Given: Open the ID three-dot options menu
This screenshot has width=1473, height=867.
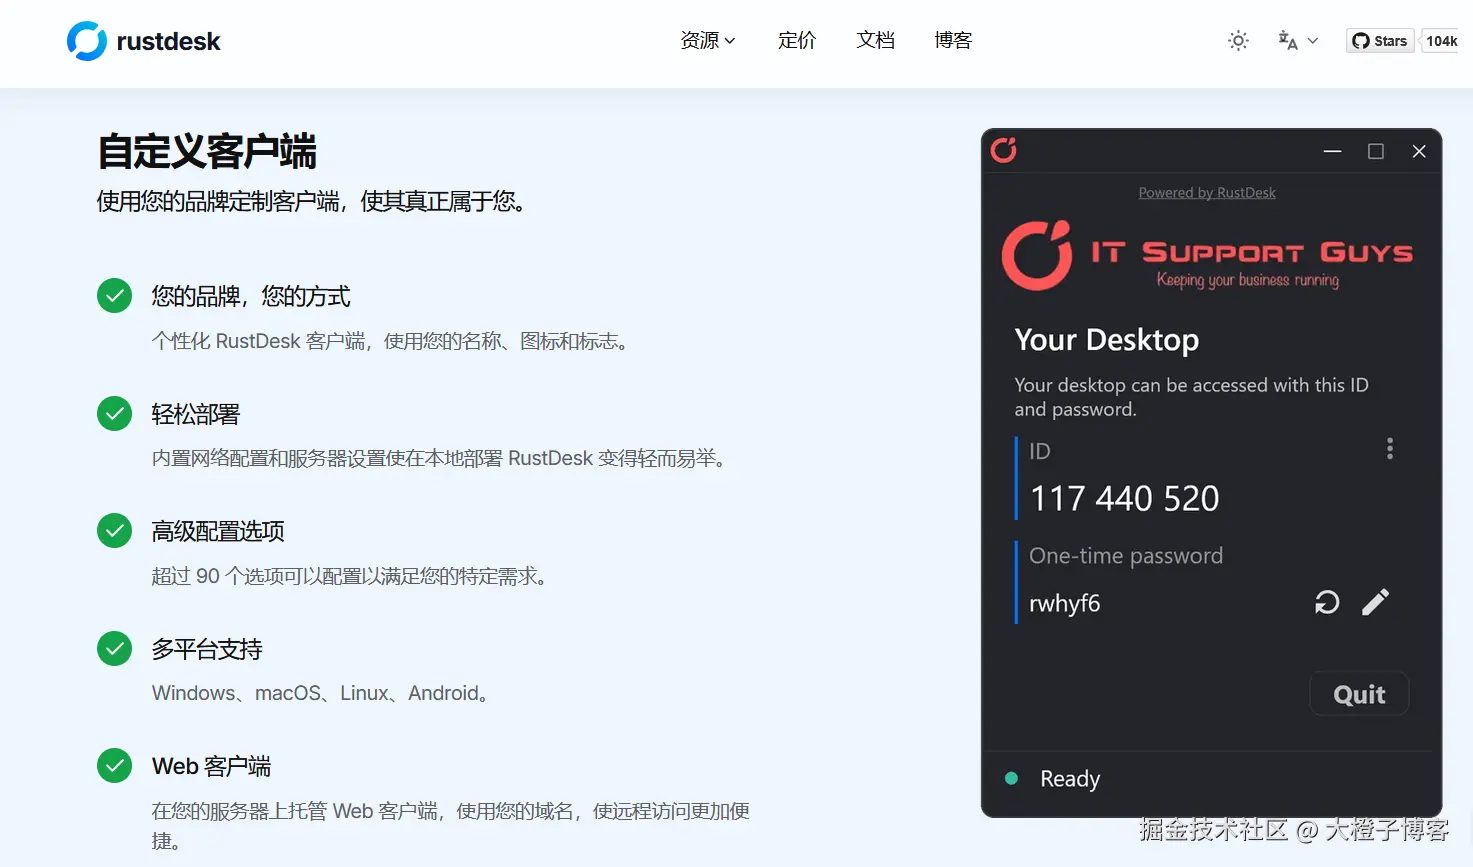Looking at the screenshot, I should pyautogui.click(x=1389, y=449).
